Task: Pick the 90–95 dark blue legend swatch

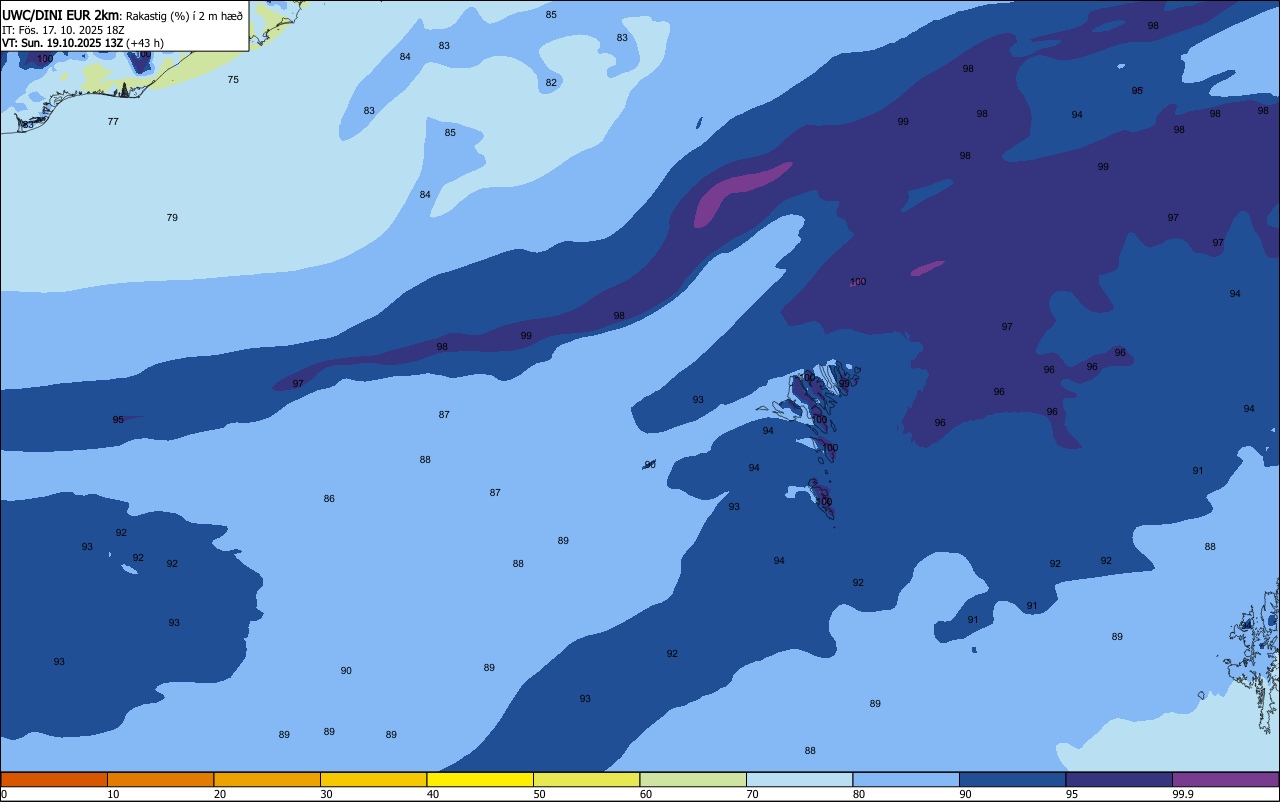Action: (x=1012, y=779)
